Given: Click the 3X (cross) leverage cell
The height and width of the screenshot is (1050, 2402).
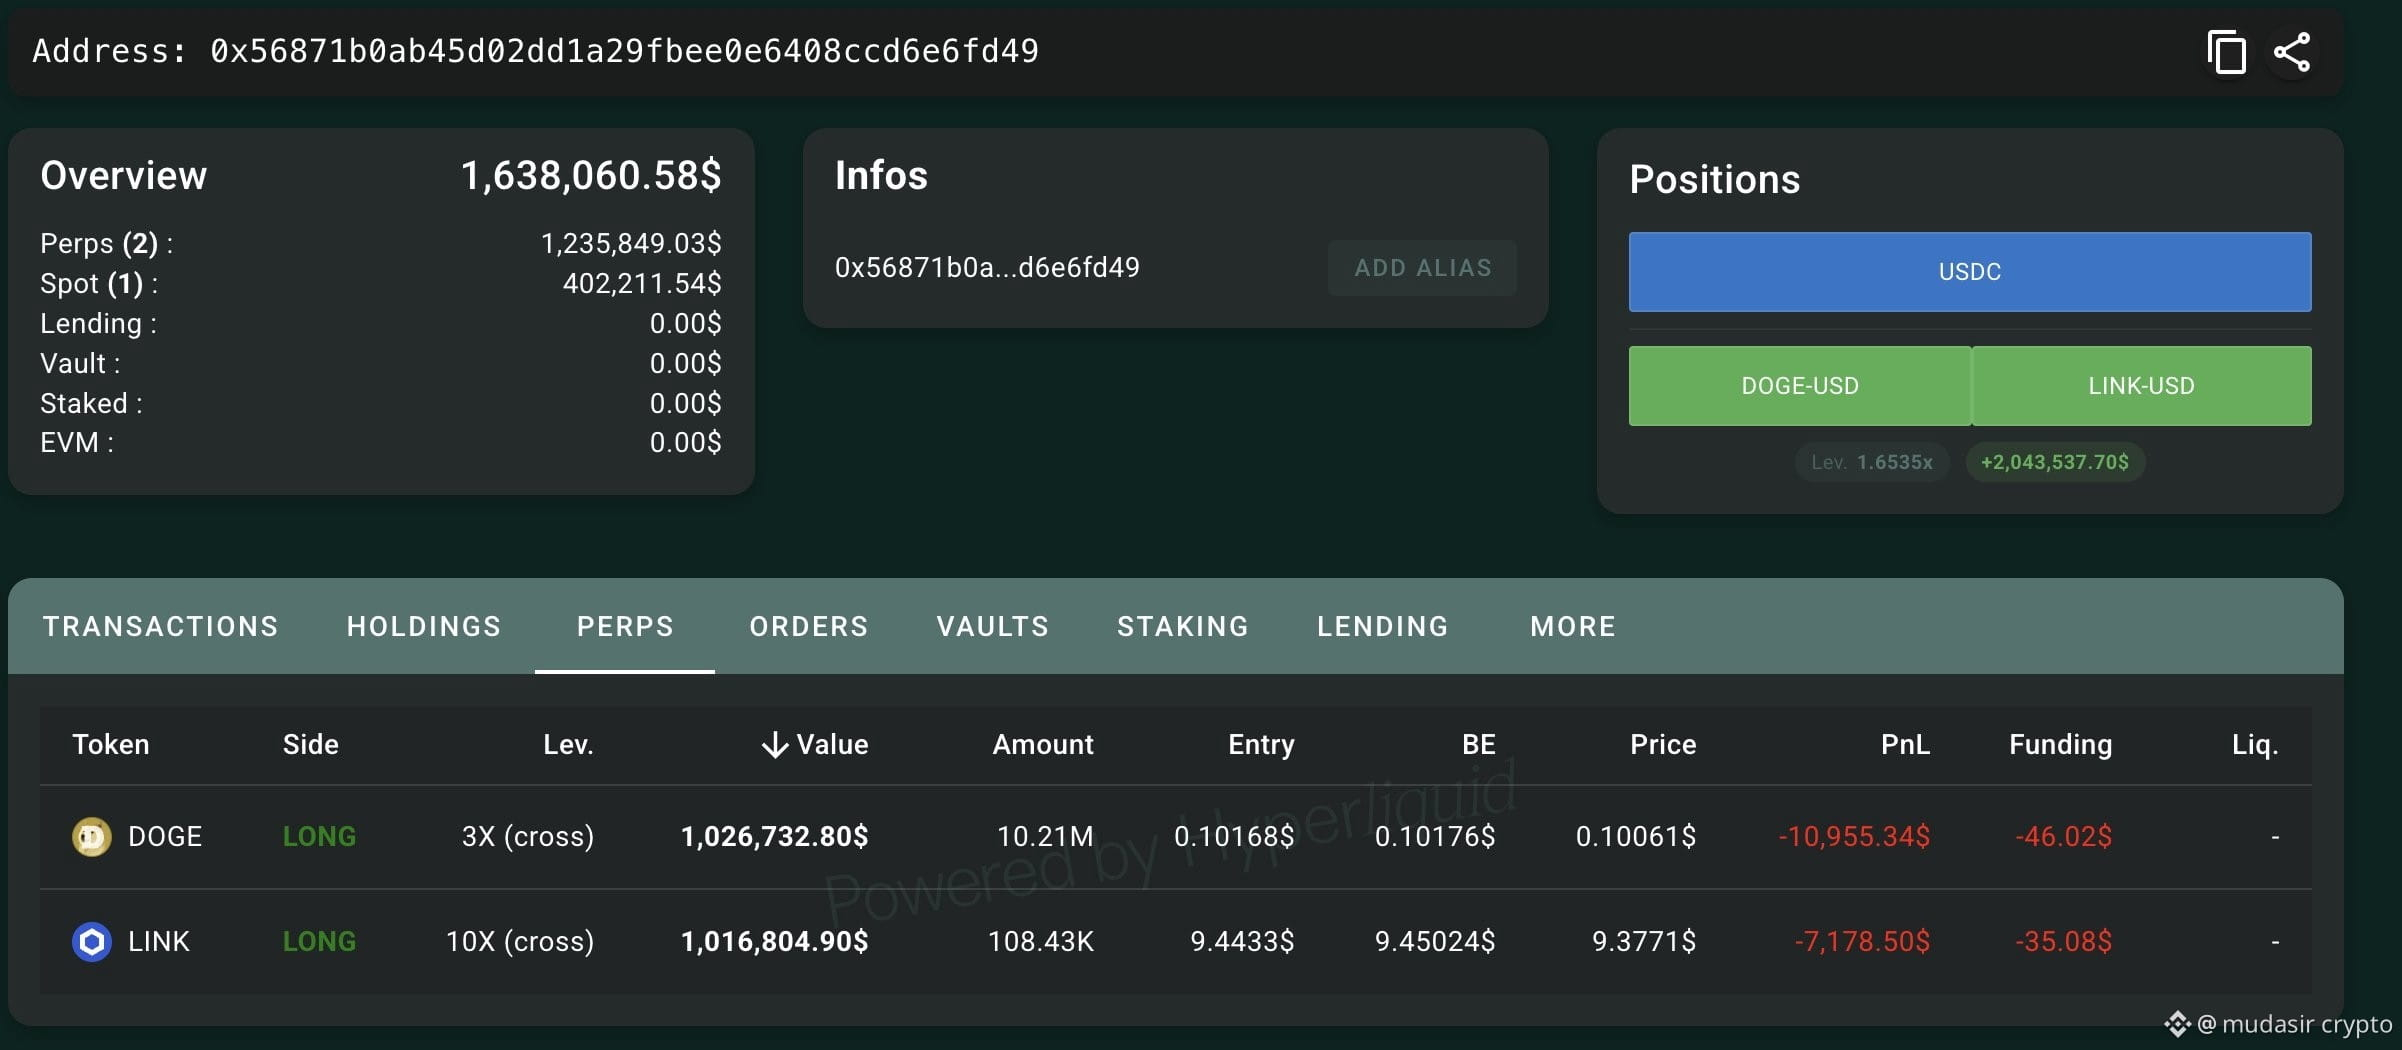Looking at the screenshot, I should tap(527, 837).
